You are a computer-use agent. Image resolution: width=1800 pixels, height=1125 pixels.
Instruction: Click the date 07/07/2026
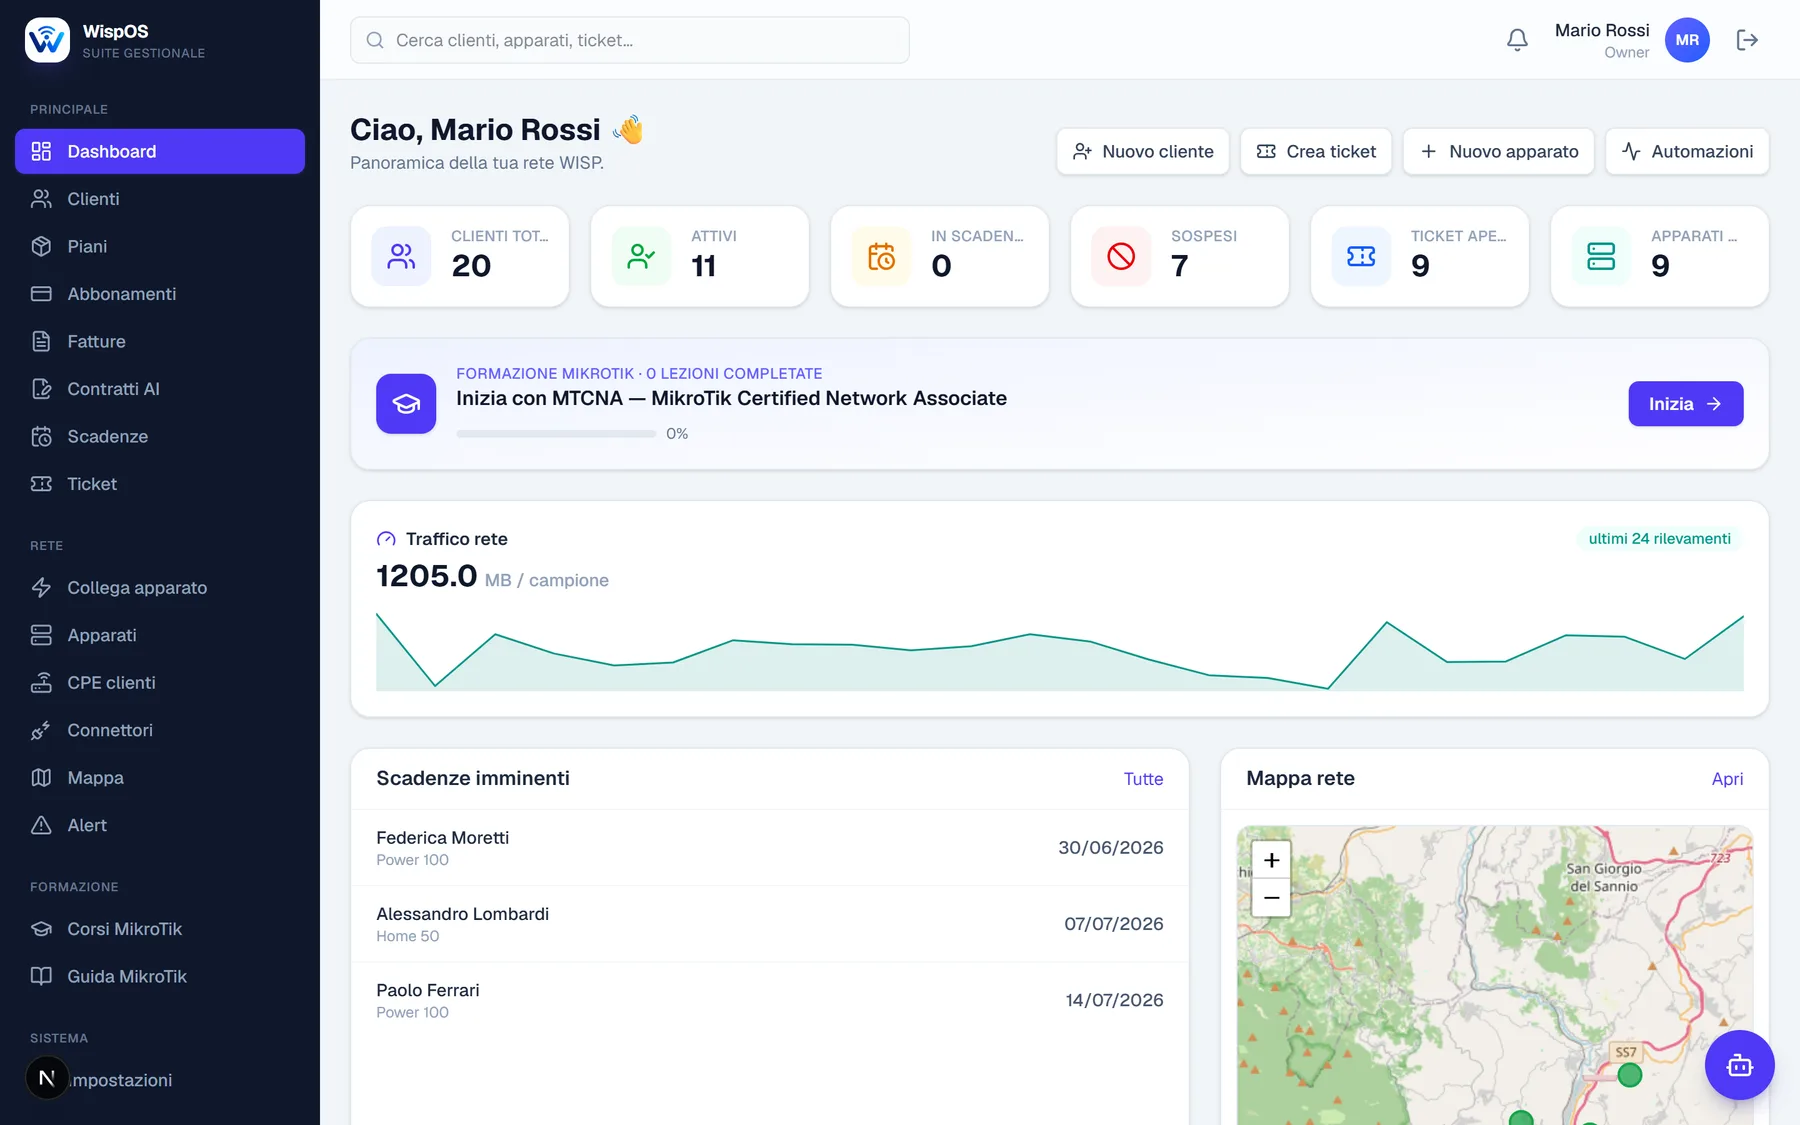[x=1114, y=924]
